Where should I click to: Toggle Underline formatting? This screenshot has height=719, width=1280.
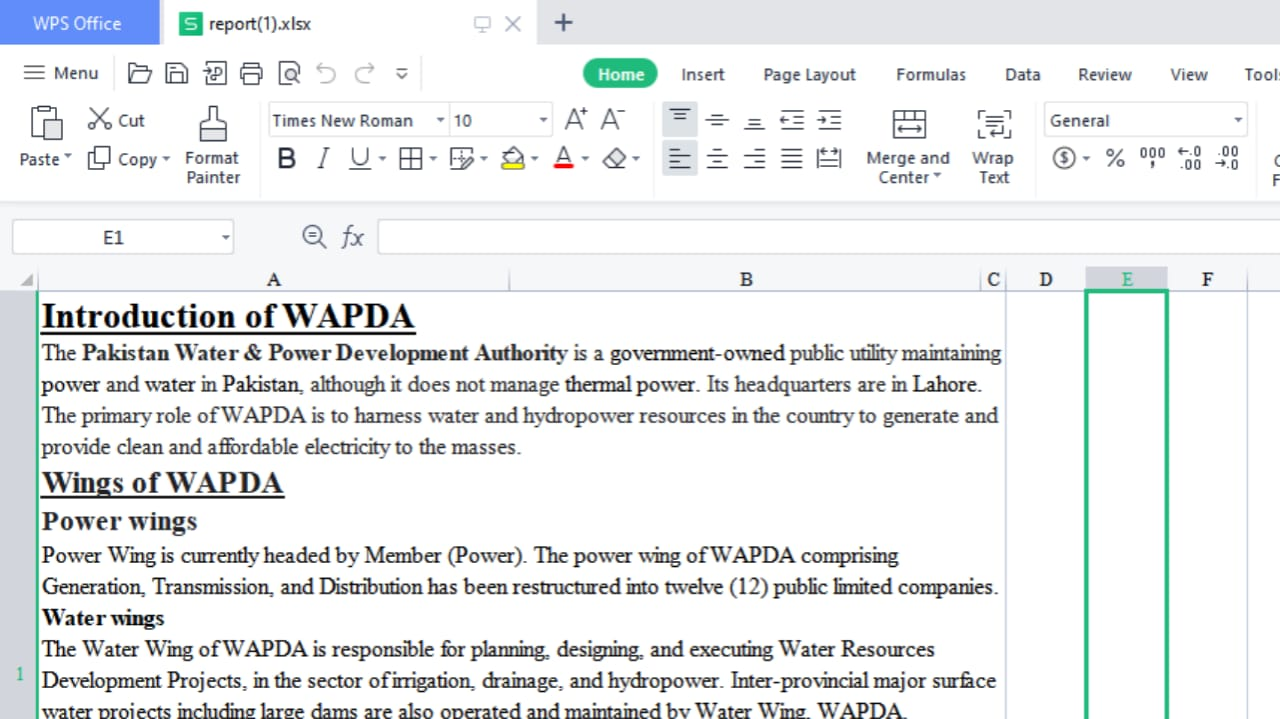pos(359,158)
